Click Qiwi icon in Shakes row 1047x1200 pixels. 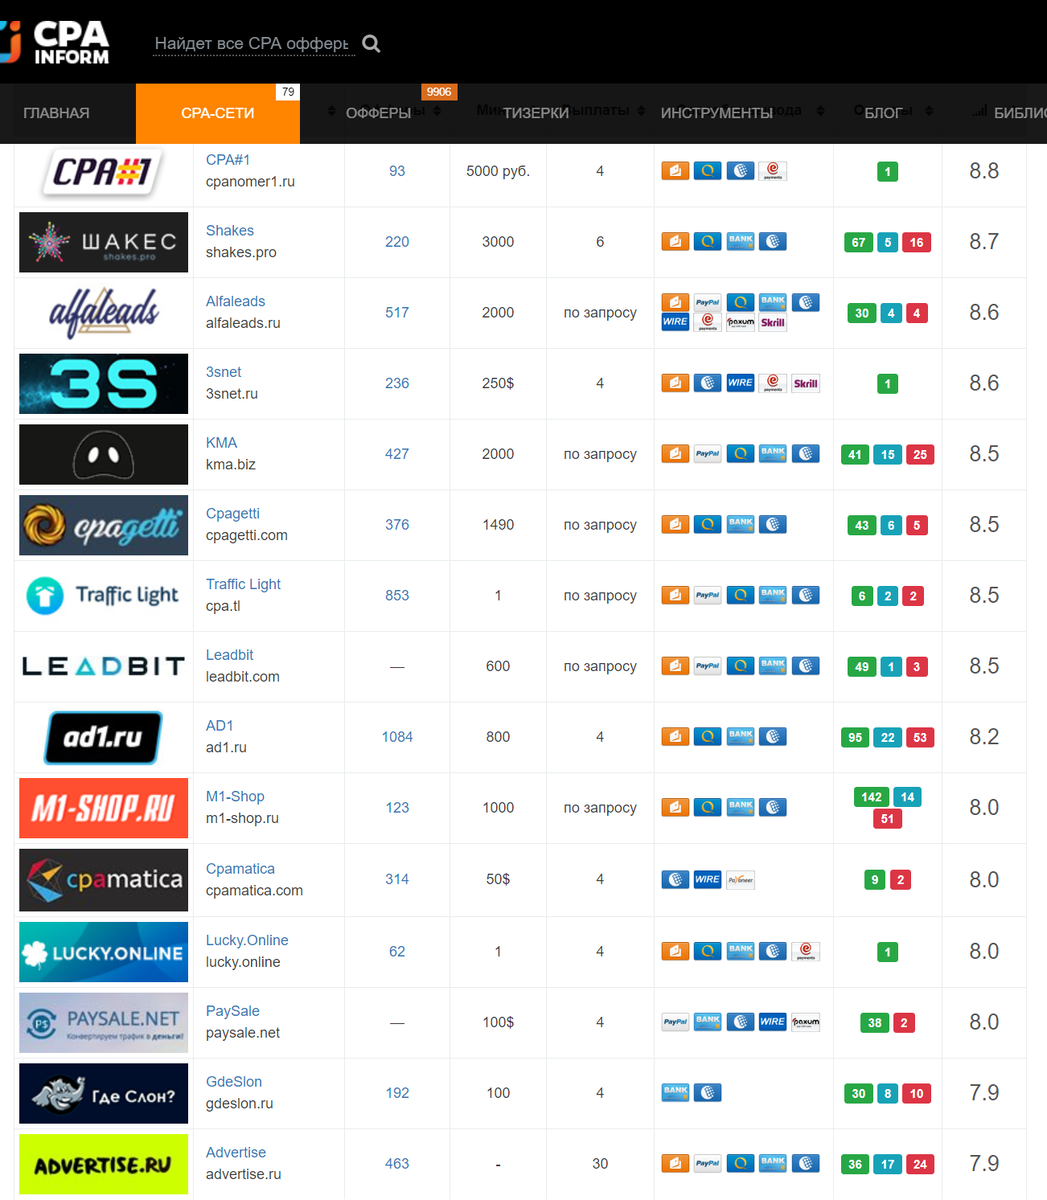707,241
